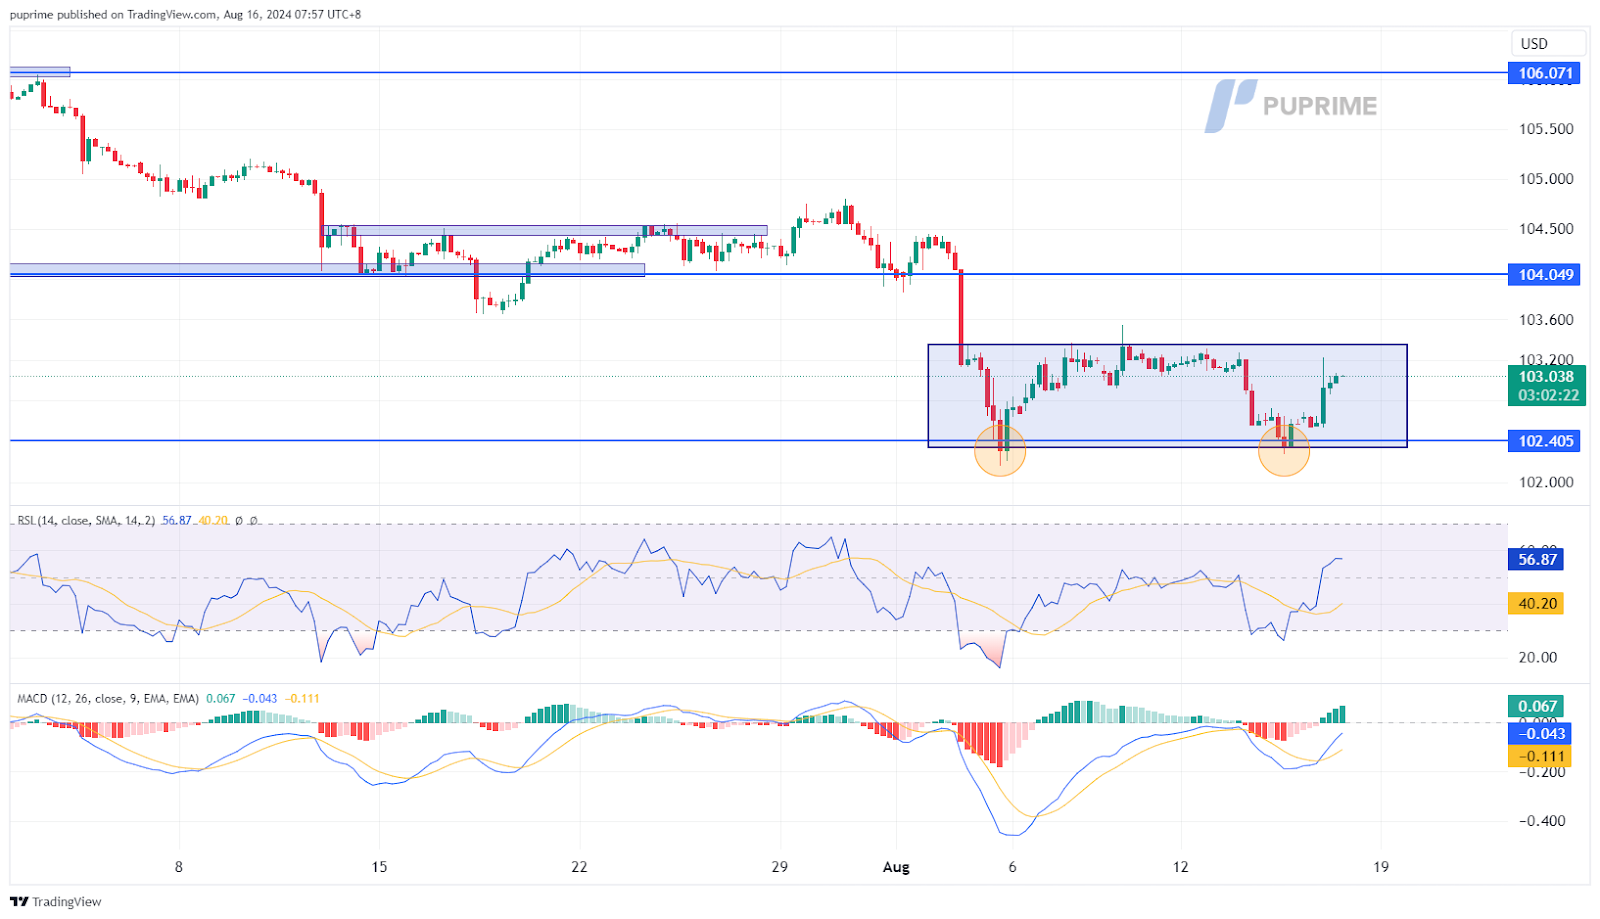The height and width of the screenshot is (919, 1600).
Task: Select the 106.071 horizontal resistance line
Action: click(x=760, y=73)
